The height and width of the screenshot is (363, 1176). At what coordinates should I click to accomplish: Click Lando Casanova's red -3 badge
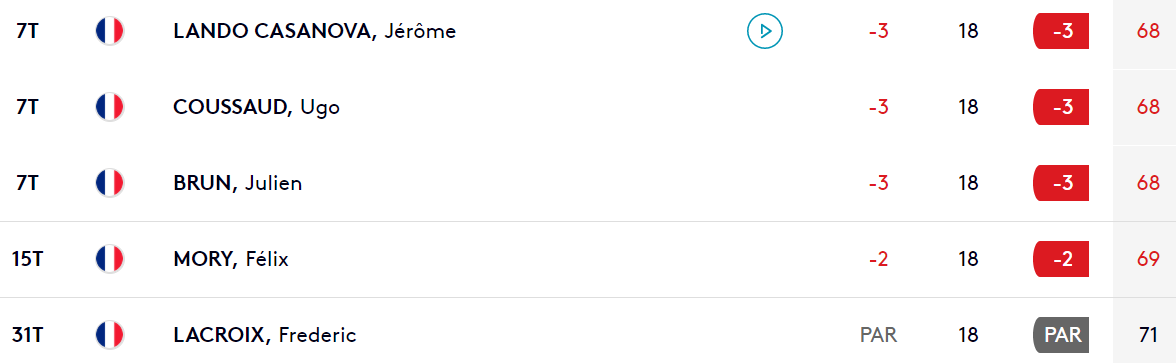coord(1060,32)
